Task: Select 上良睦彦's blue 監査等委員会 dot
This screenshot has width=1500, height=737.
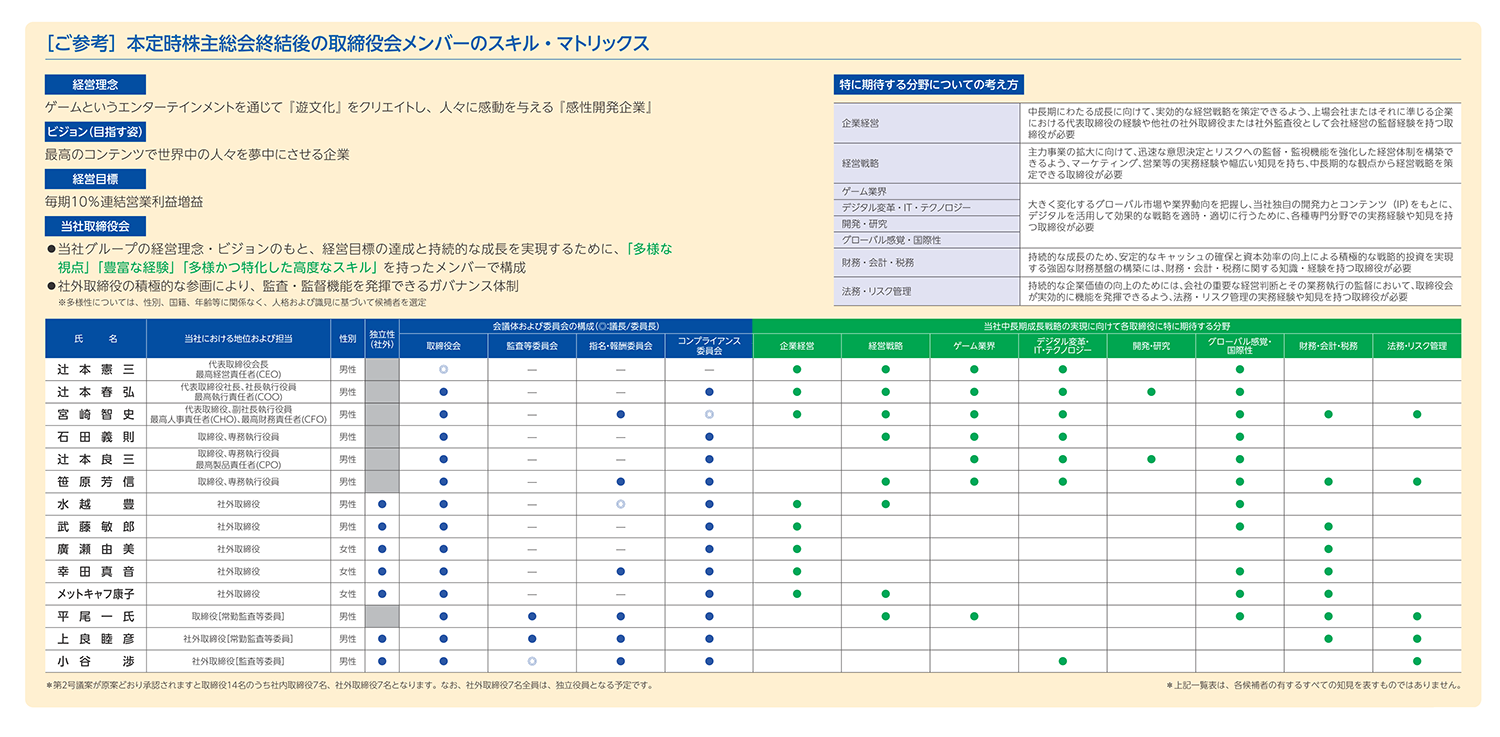Action: pyautogui.click(x=532, y=638)
